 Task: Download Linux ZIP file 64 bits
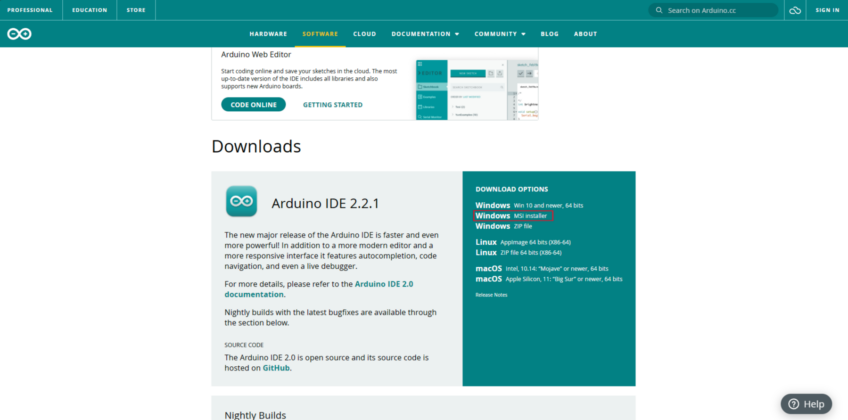[518, 252]
